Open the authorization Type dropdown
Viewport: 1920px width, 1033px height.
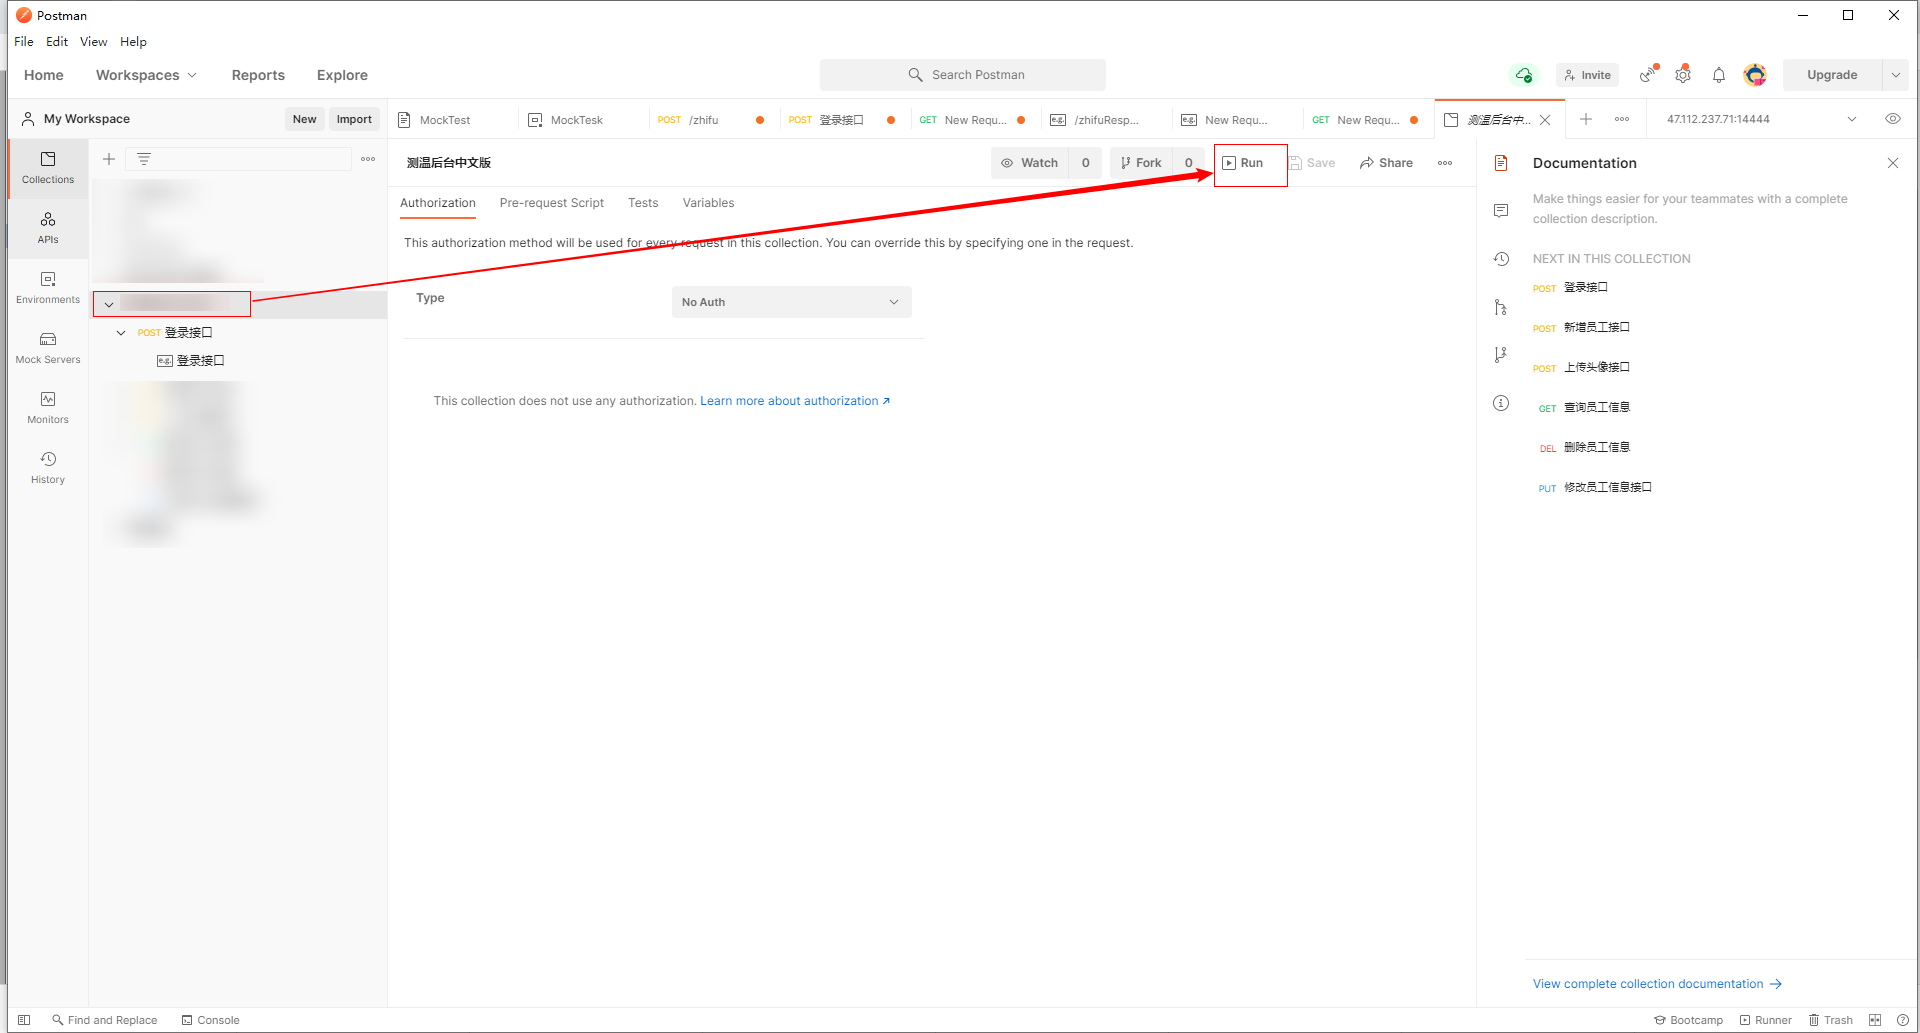click(791, 302)
